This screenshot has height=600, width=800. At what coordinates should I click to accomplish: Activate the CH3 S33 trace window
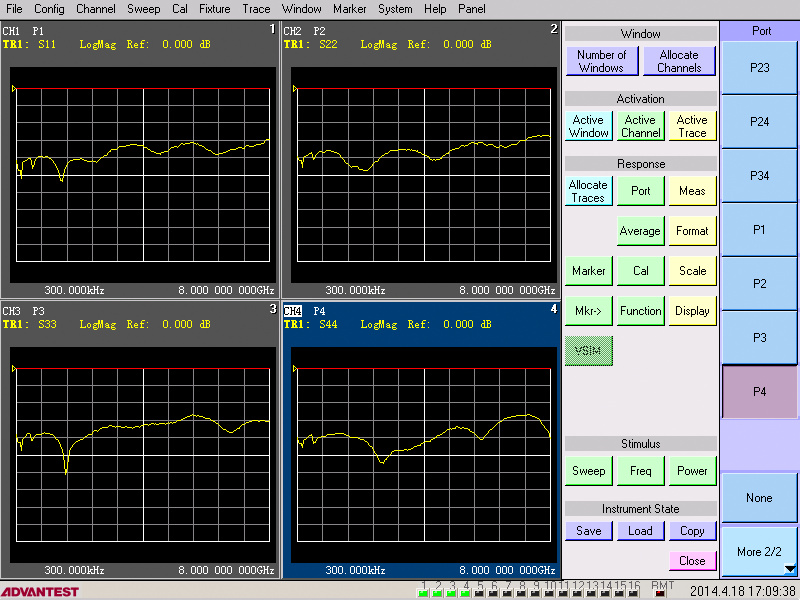(x=140, y=440)
